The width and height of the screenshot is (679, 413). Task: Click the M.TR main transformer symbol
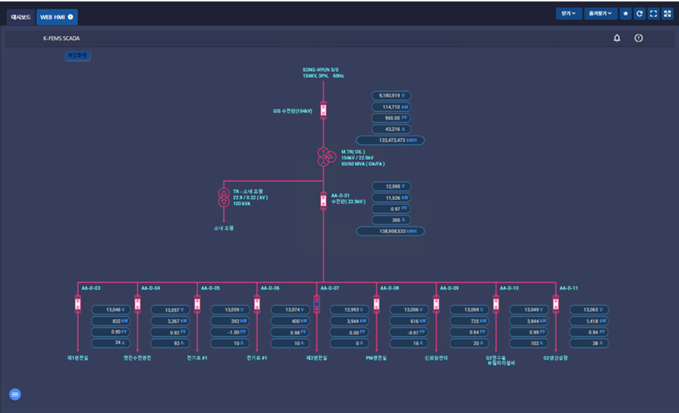(x=326, y=157)
